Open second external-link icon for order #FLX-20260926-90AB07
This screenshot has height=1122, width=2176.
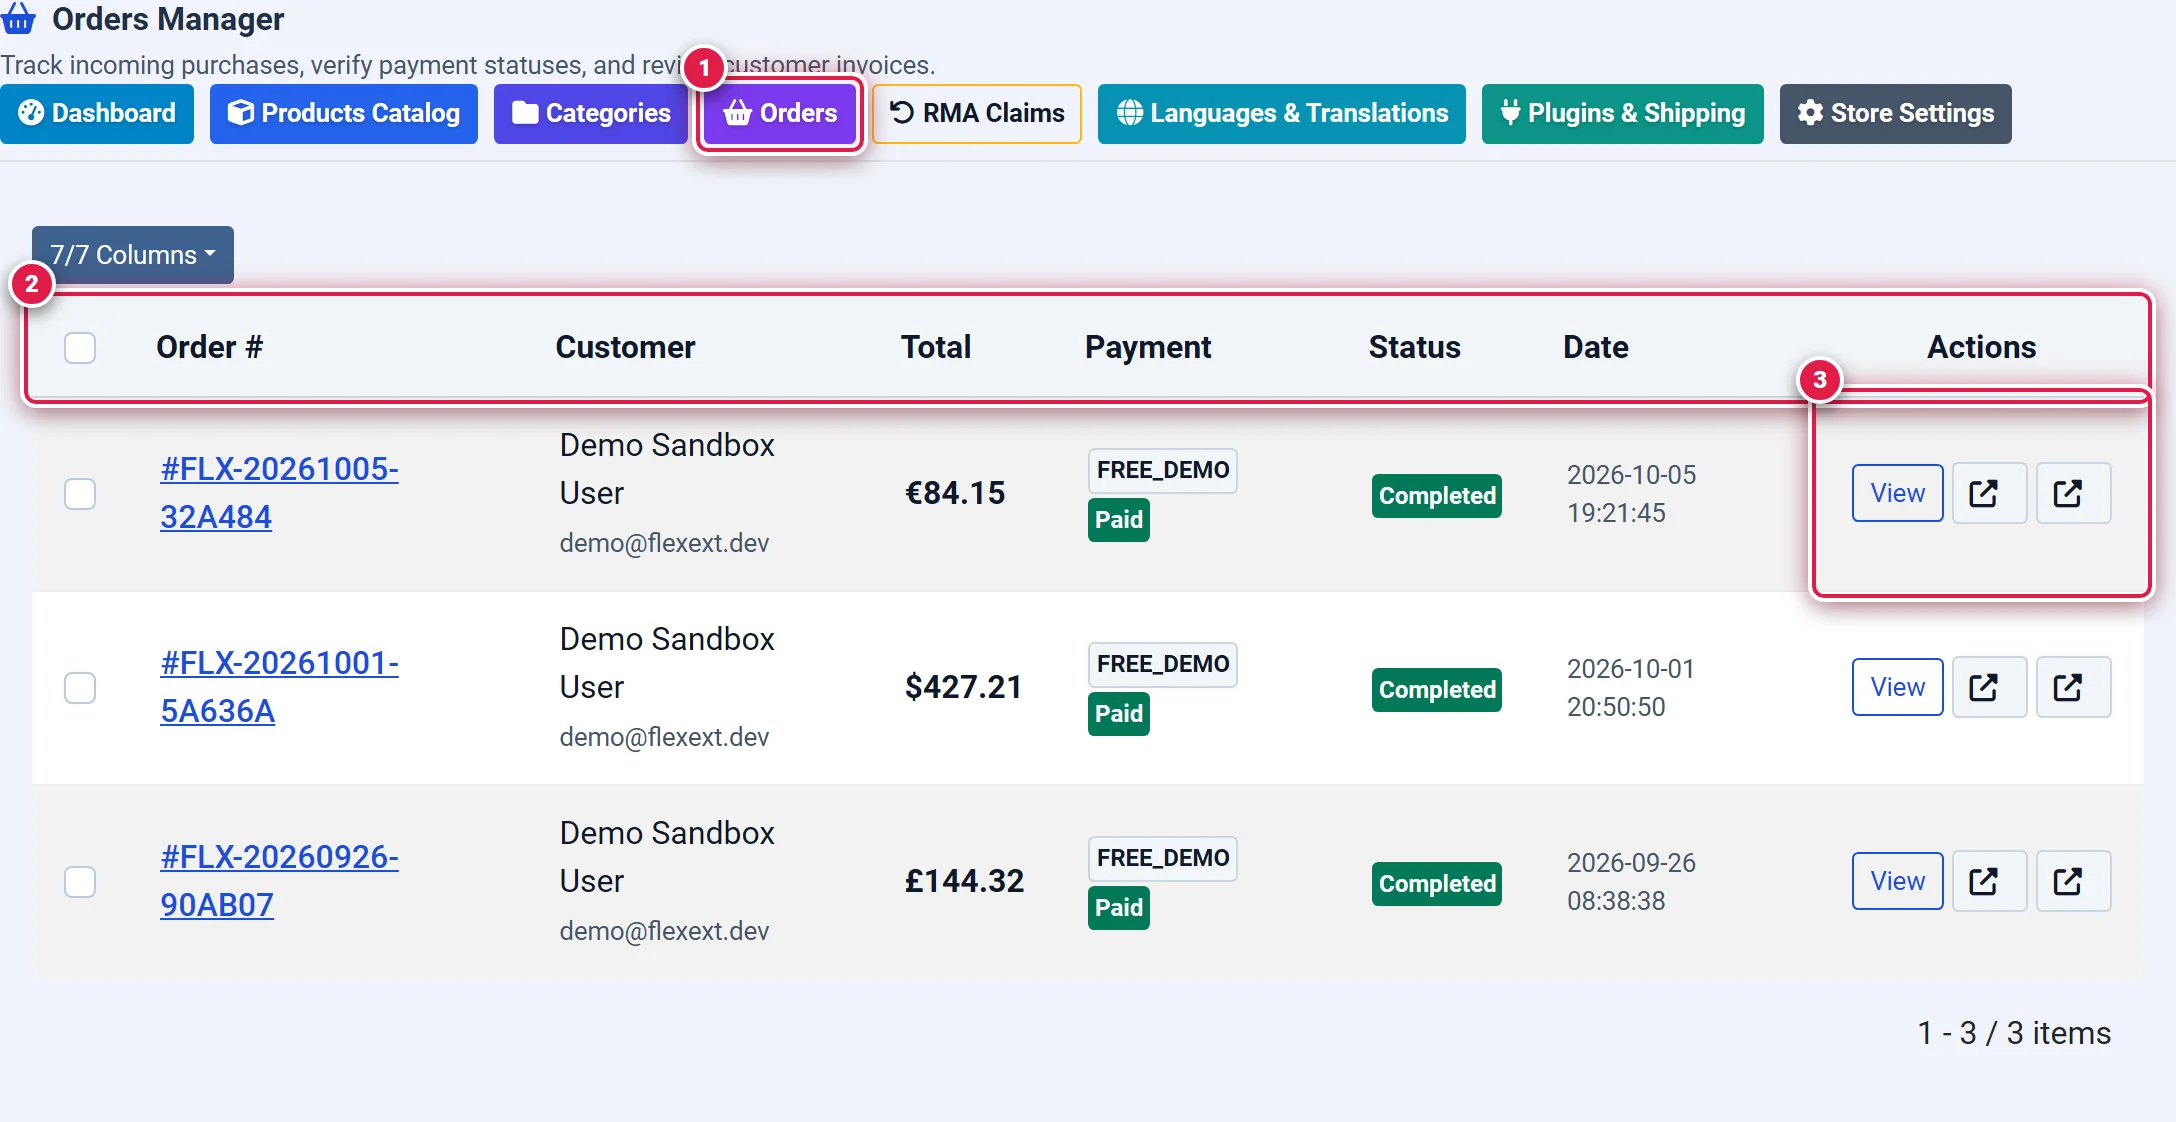click(x=2073, y=881)
